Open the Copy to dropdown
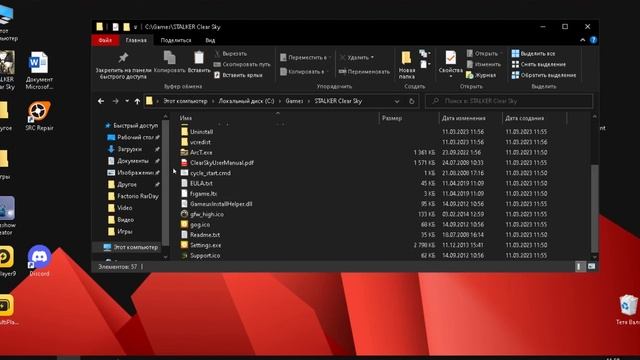Screen dimensions: 640x360 click(304, 72)
